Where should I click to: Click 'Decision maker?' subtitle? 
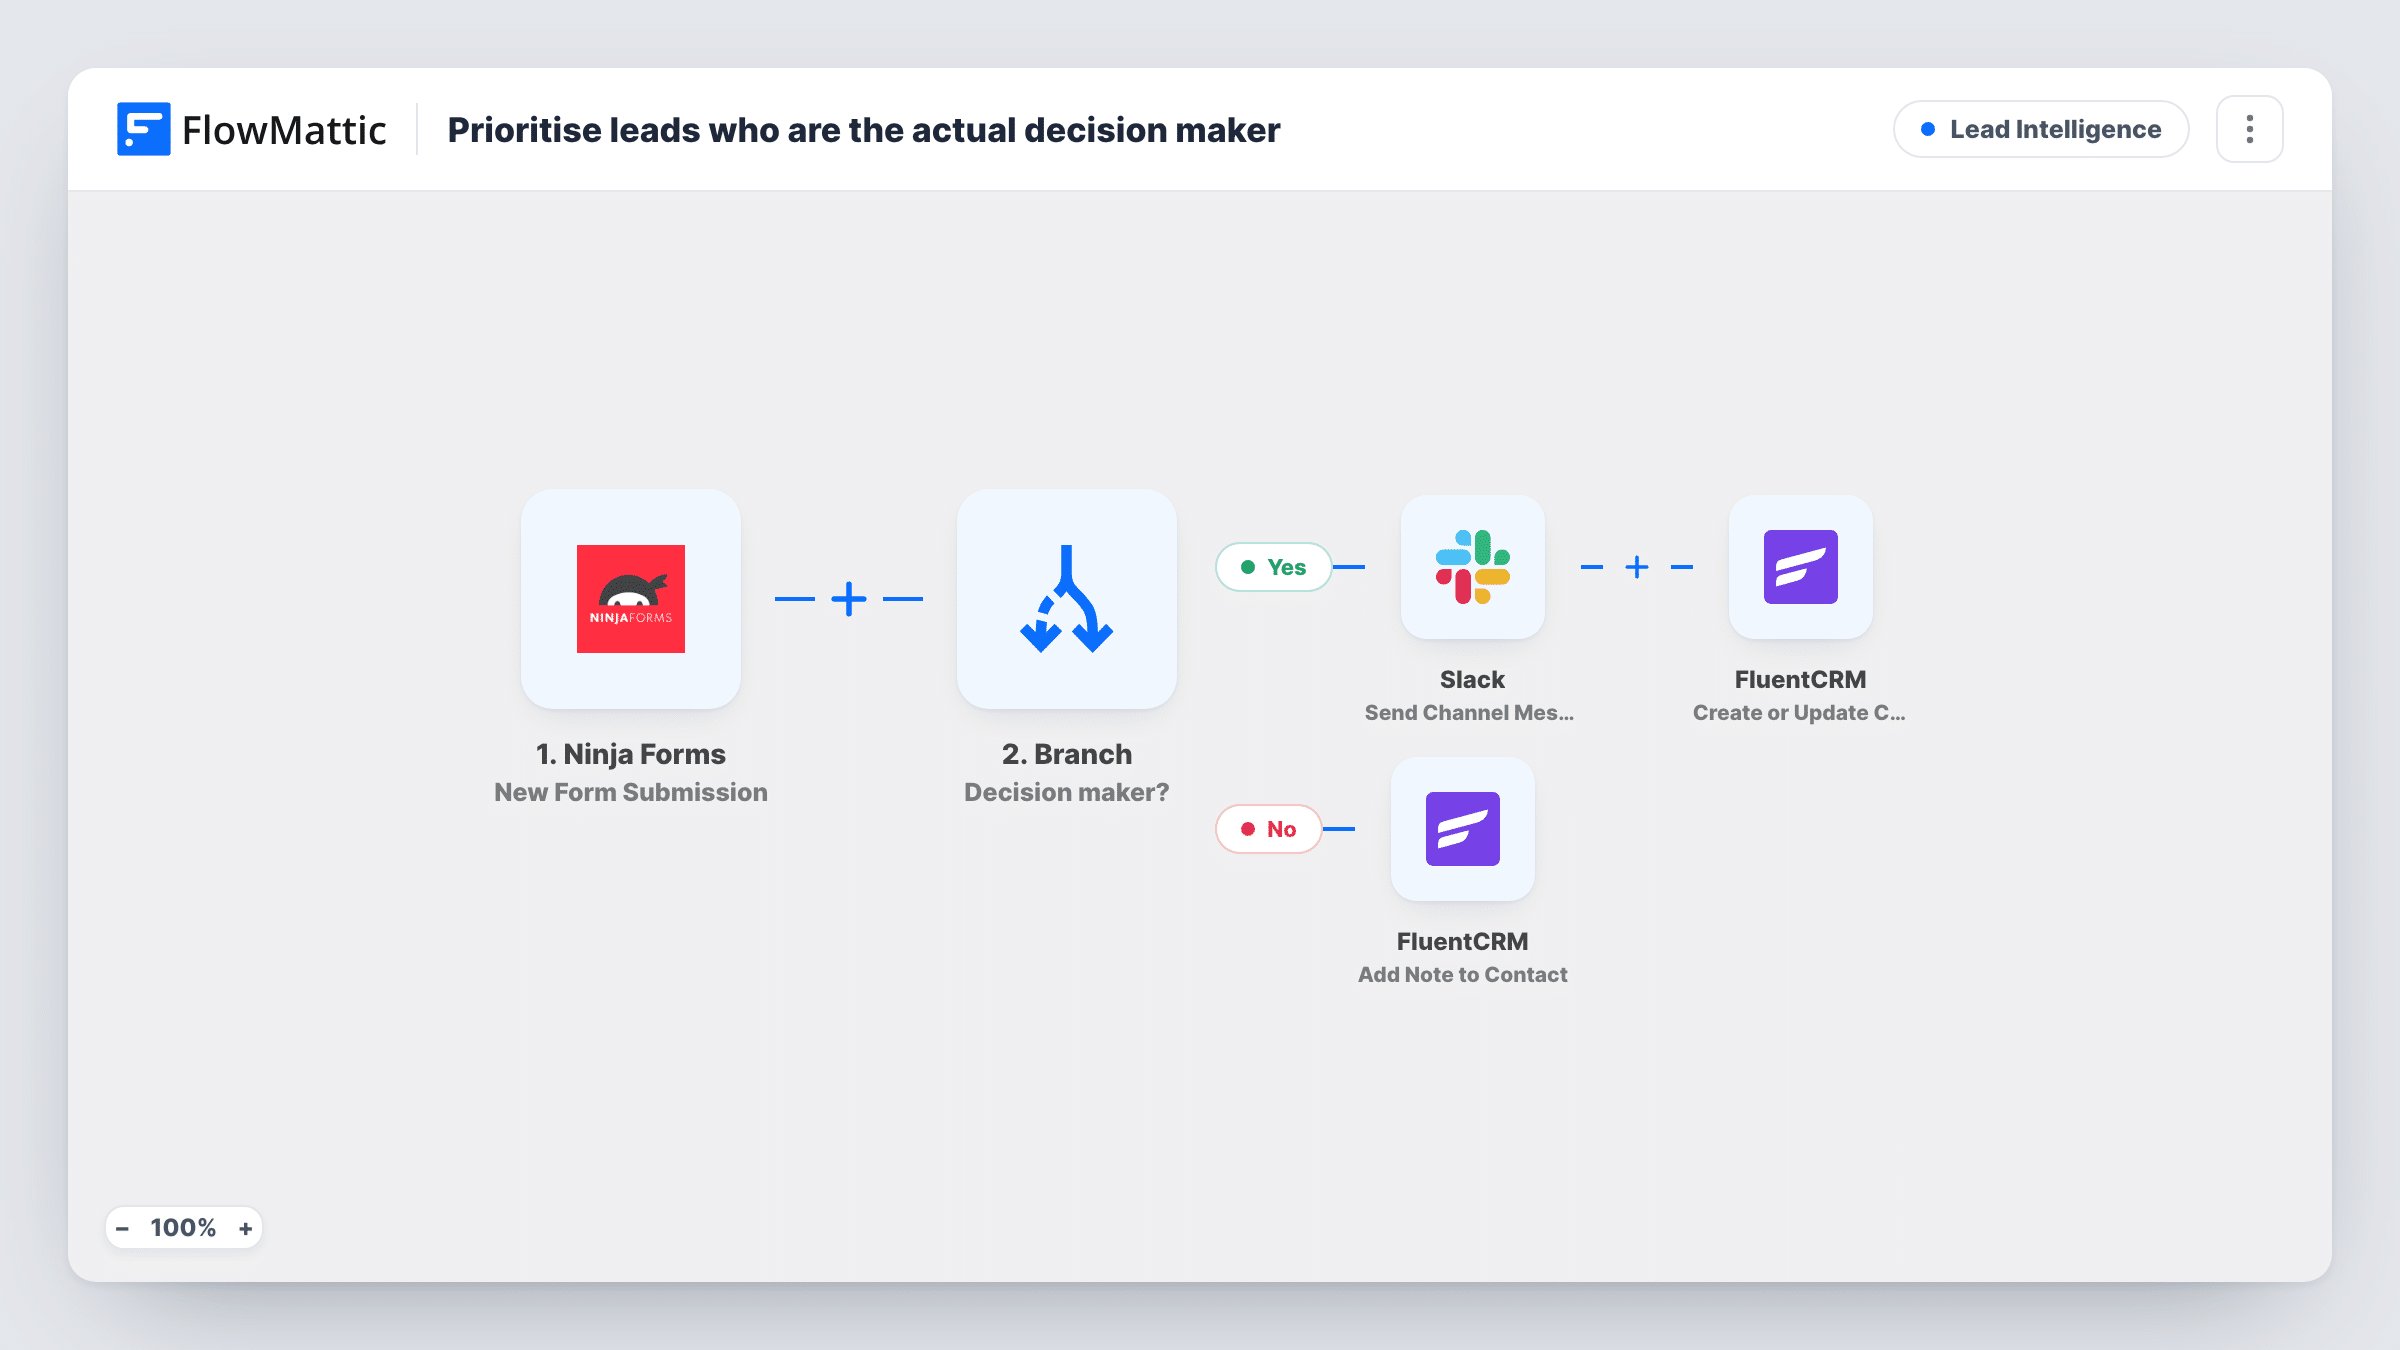click(x=1067, y=792)
